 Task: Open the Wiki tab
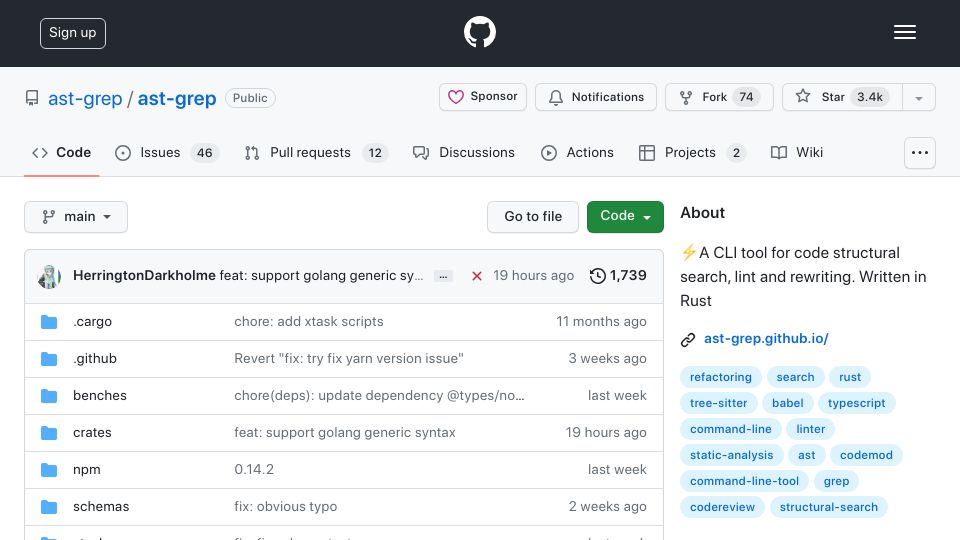coord(797,152)
